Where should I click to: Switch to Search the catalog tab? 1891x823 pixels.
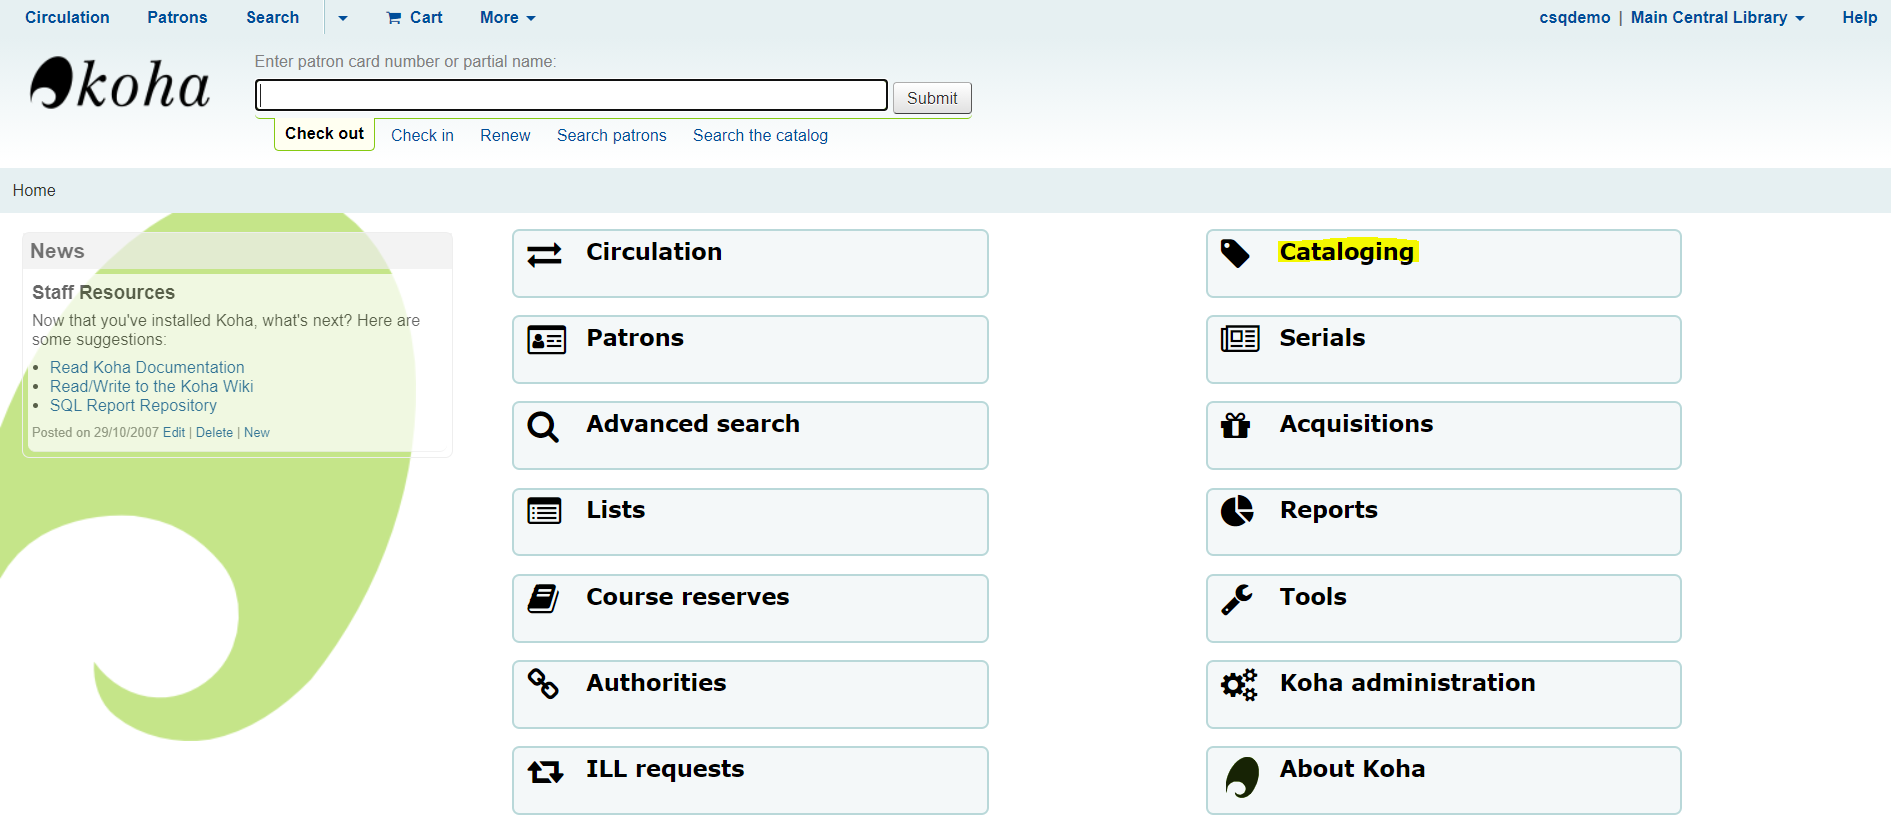click(760, 136)
